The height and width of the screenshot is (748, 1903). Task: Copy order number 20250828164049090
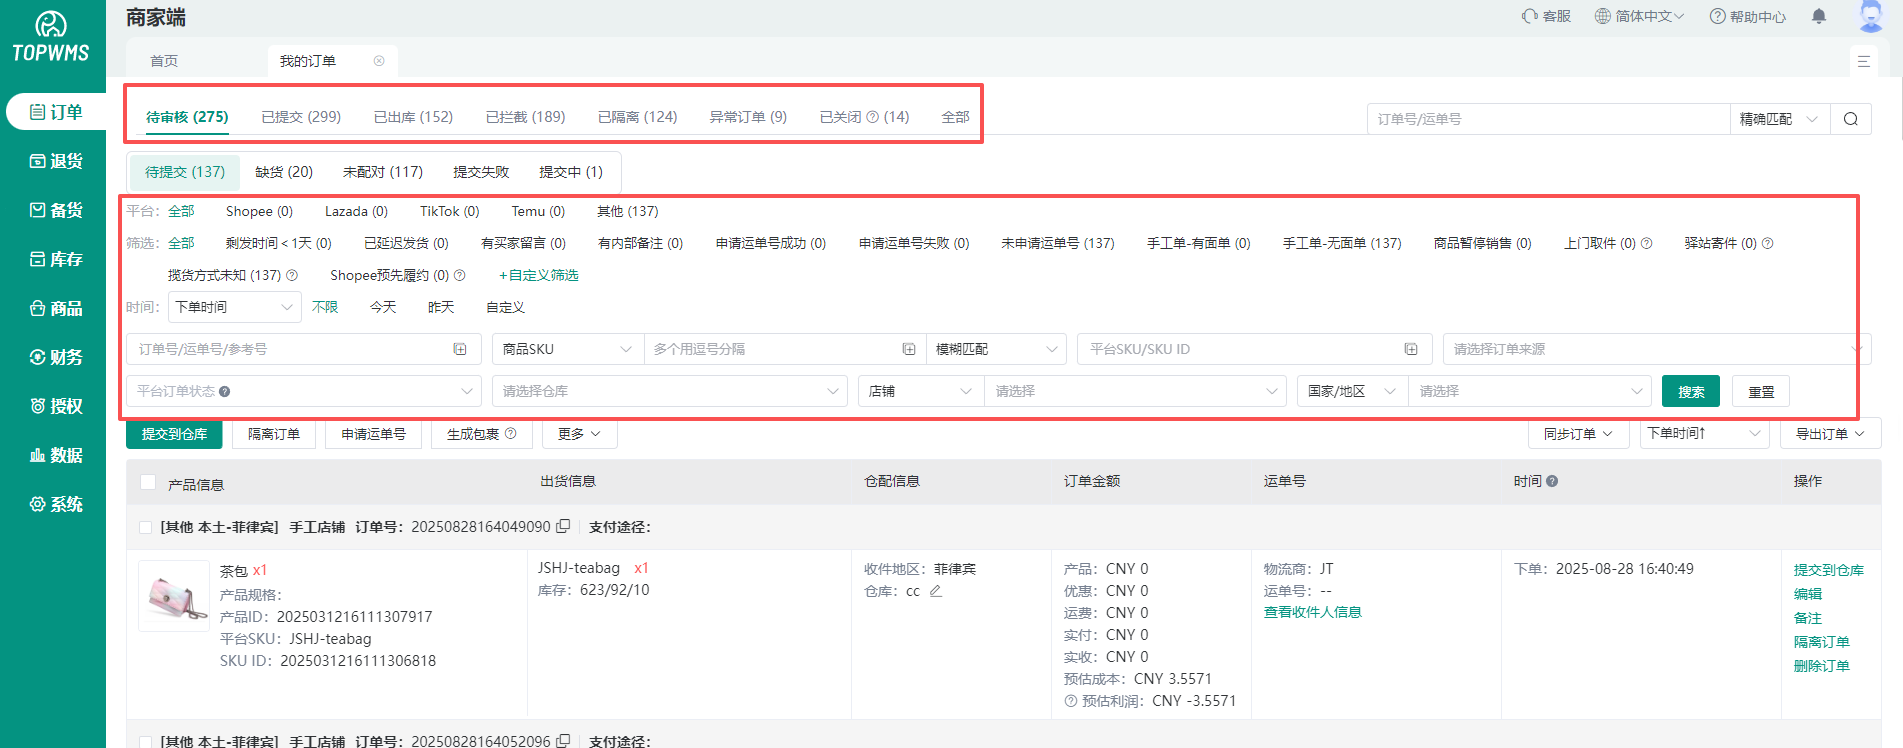point(563,526)
